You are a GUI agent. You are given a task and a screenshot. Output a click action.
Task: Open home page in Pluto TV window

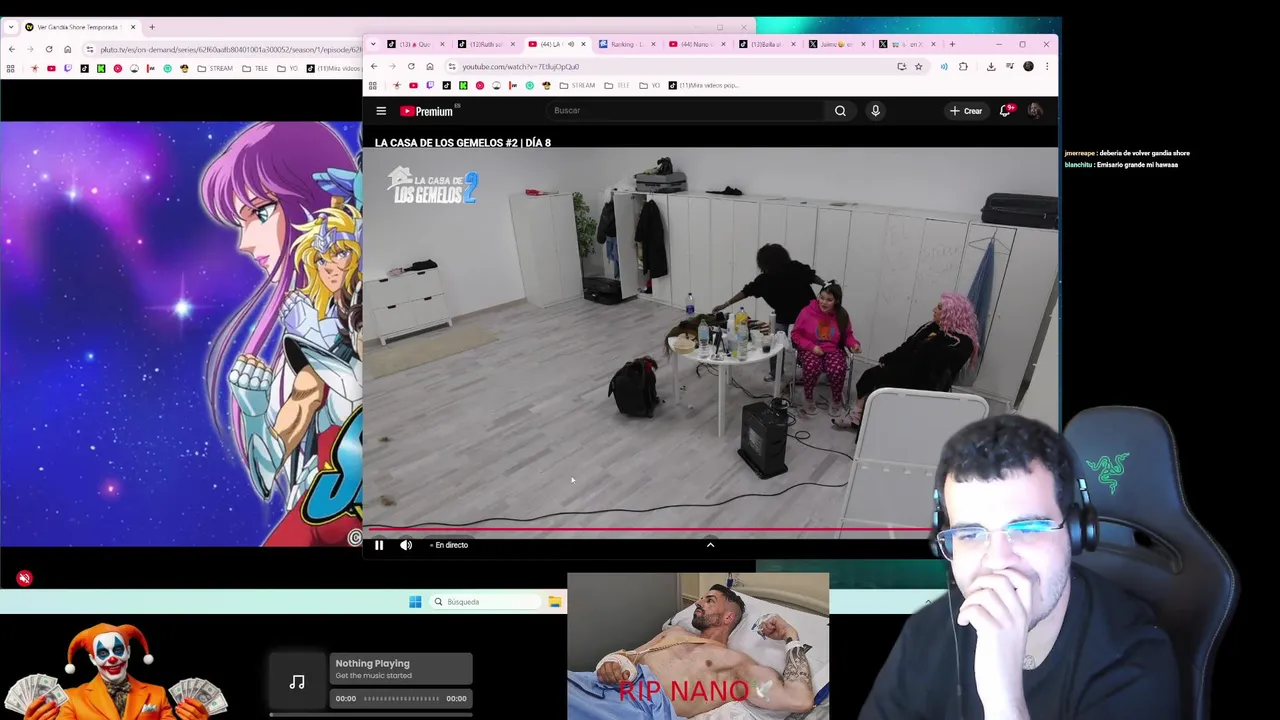tap(67, 49)
